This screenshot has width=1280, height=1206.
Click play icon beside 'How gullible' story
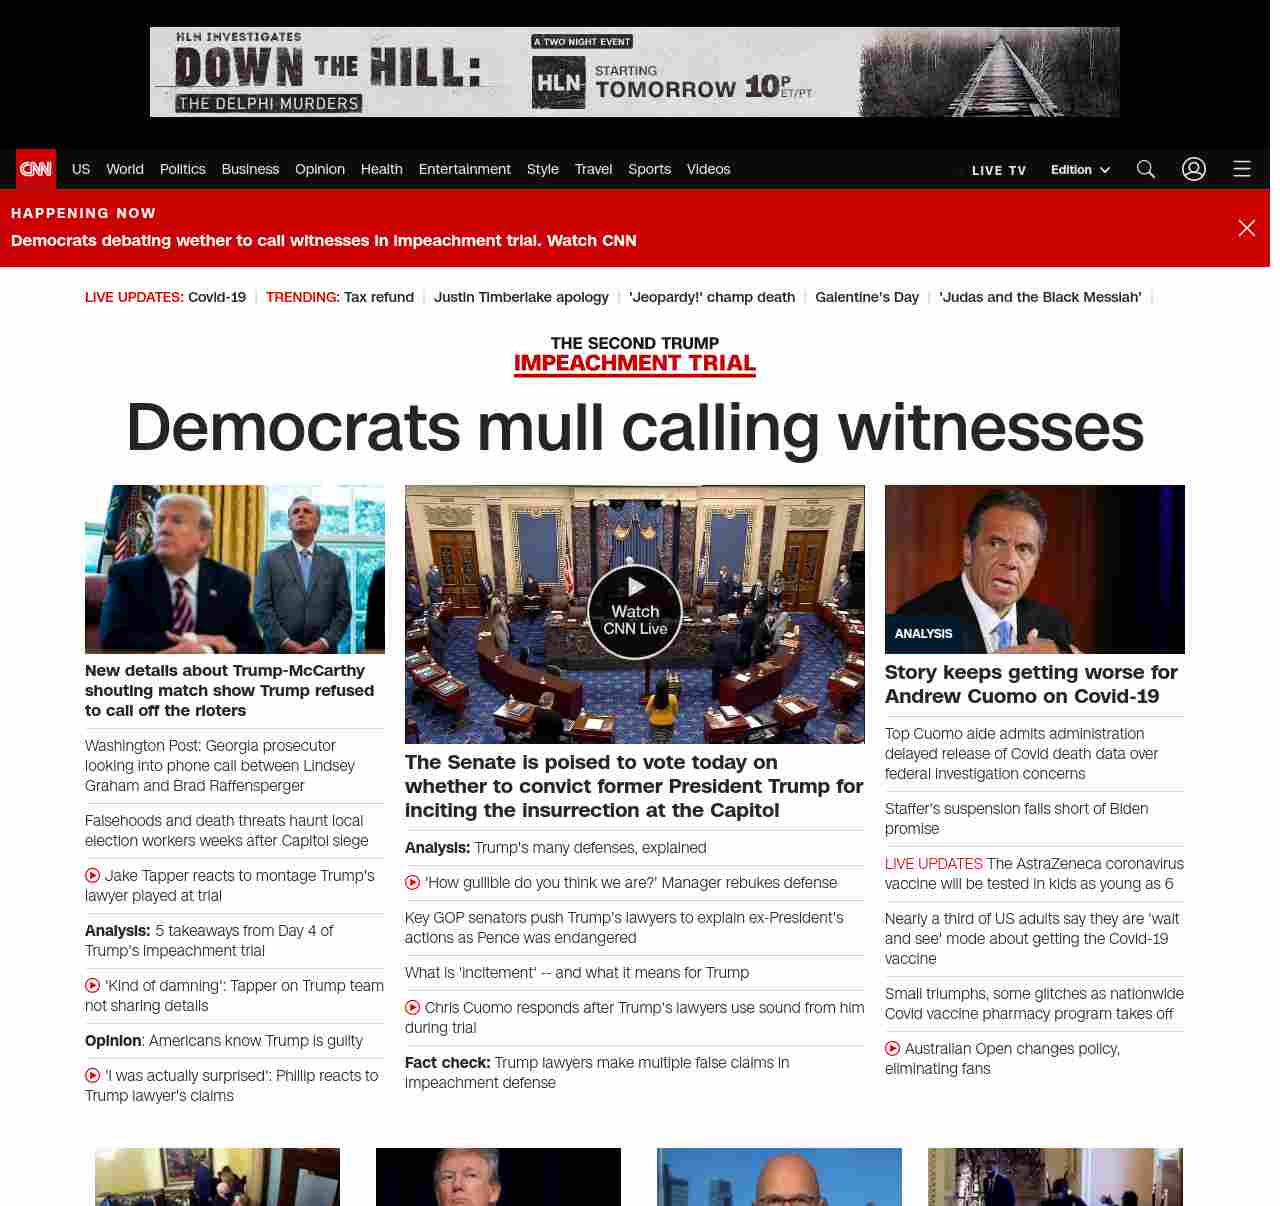click(x=413, y=883)
